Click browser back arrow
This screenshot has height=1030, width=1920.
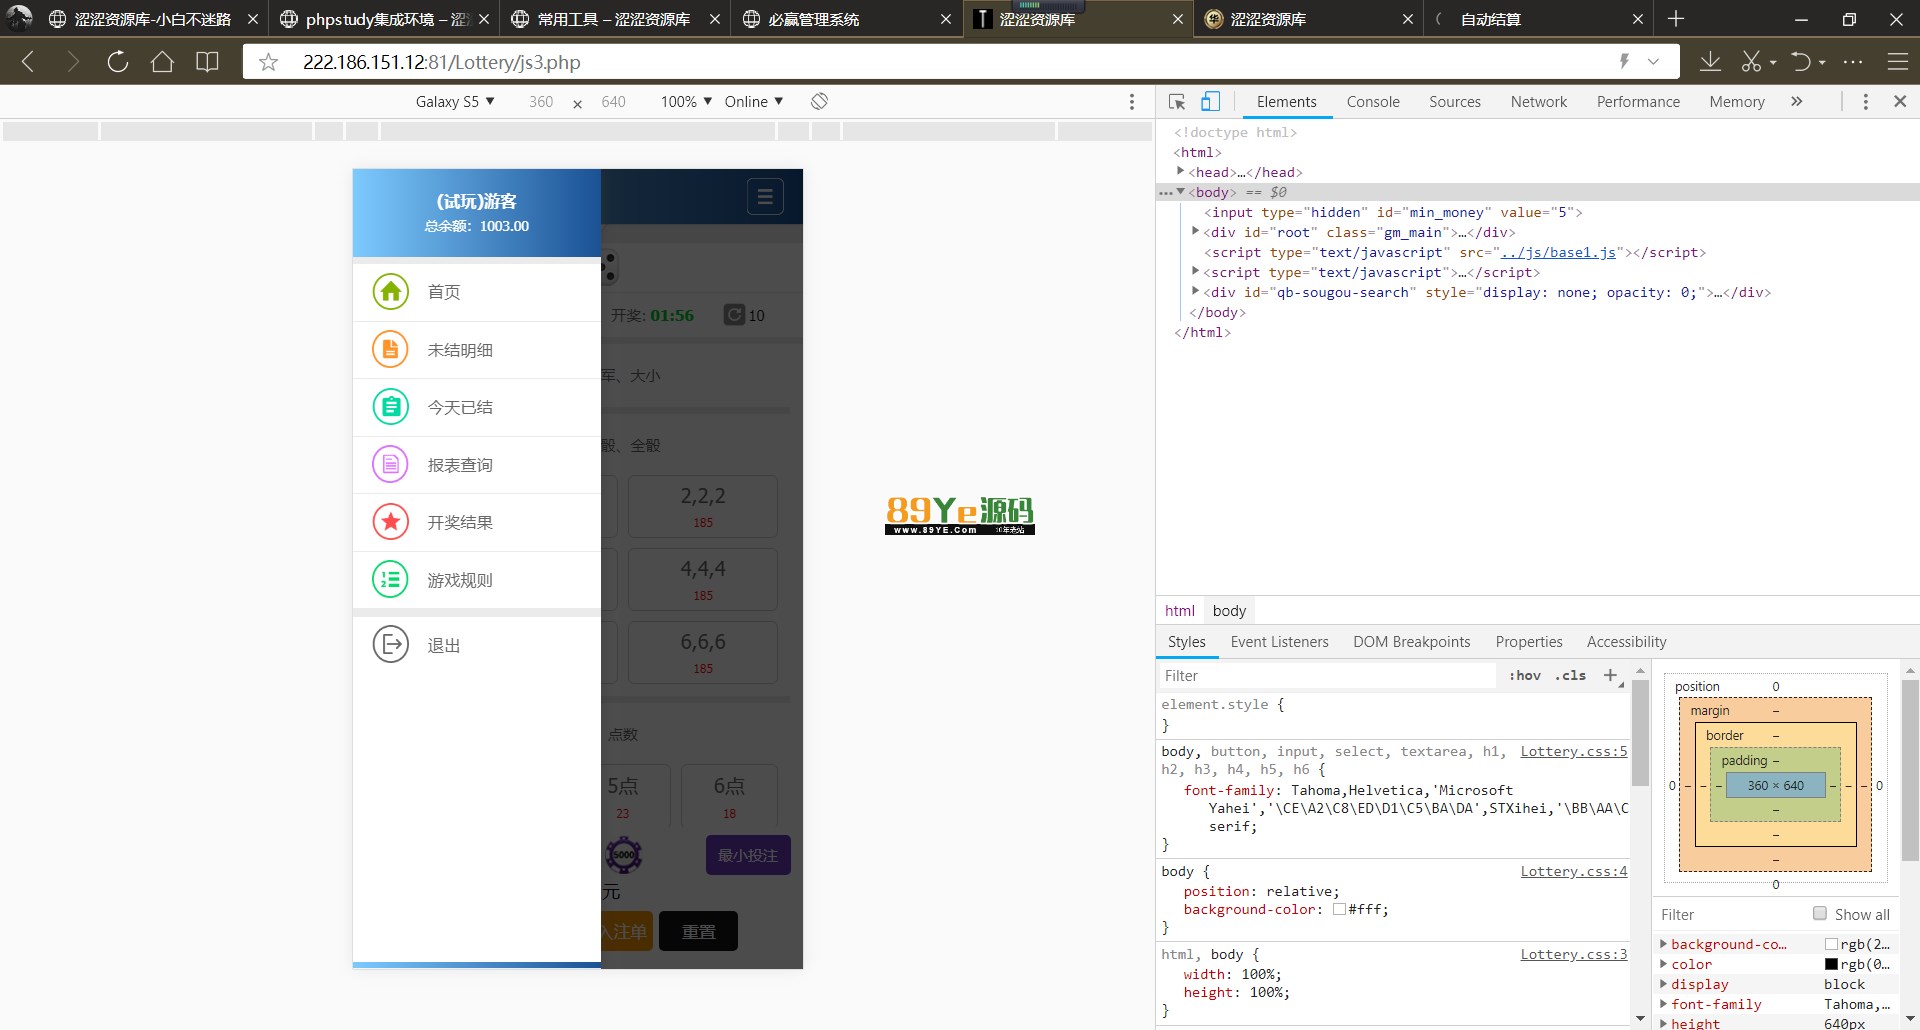click(28, 62)
